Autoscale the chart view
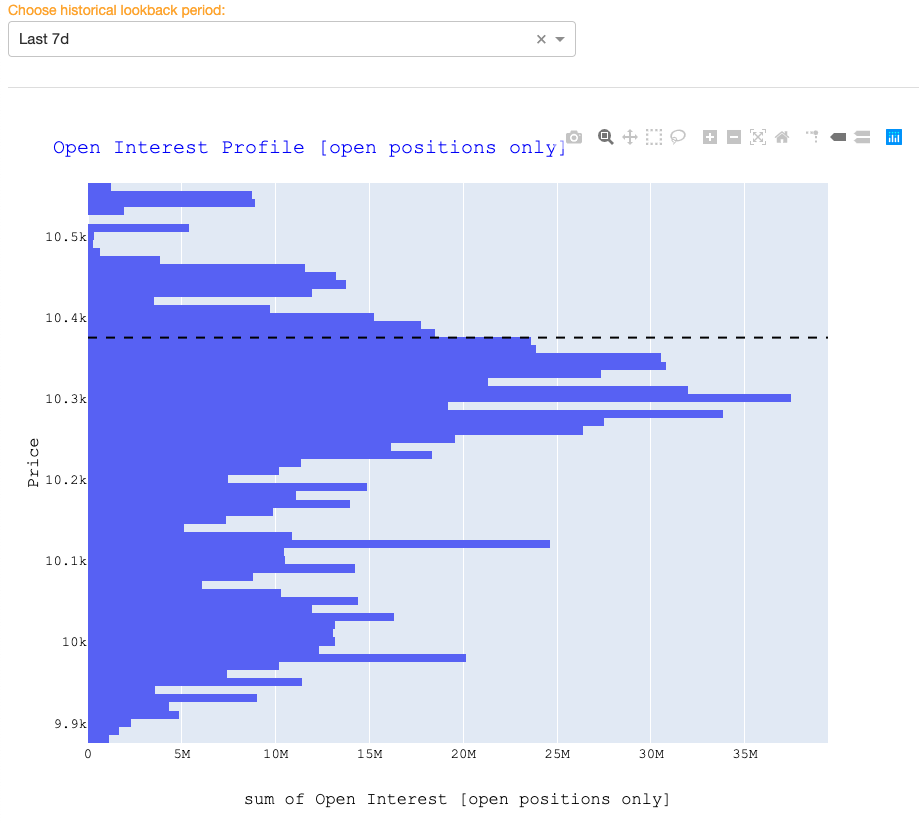 [x=759, y=136]
